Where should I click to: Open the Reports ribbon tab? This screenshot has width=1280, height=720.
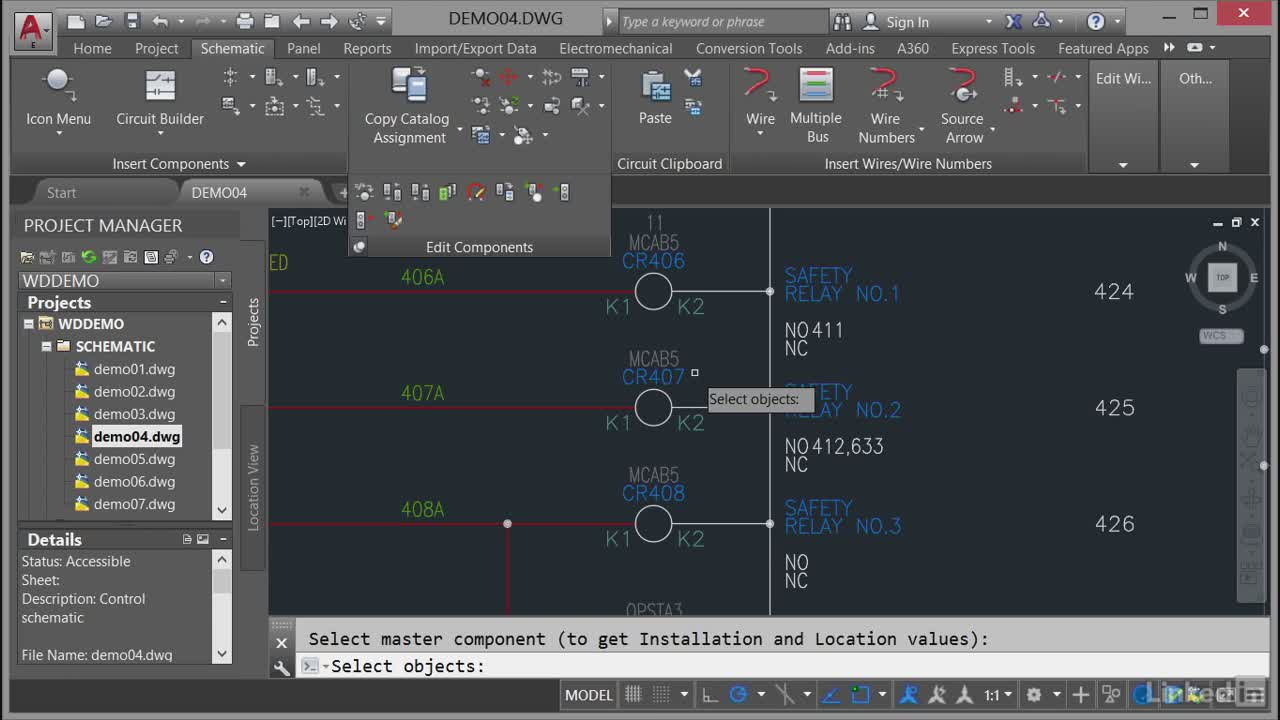[367, 48]
